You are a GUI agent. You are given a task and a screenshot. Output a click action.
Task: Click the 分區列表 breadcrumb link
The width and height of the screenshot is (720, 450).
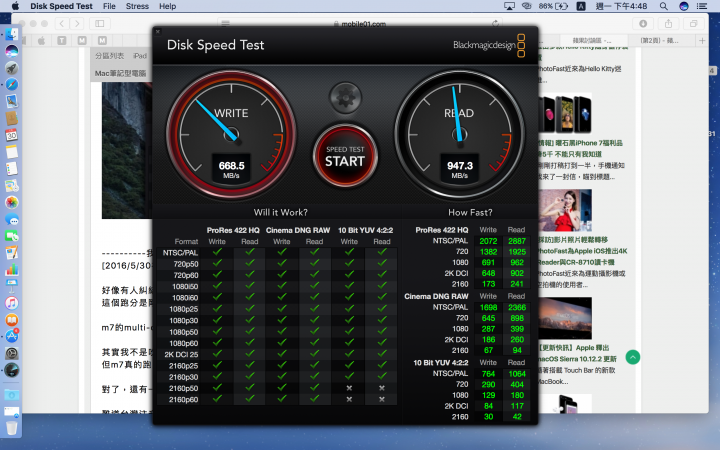[109, 56]
